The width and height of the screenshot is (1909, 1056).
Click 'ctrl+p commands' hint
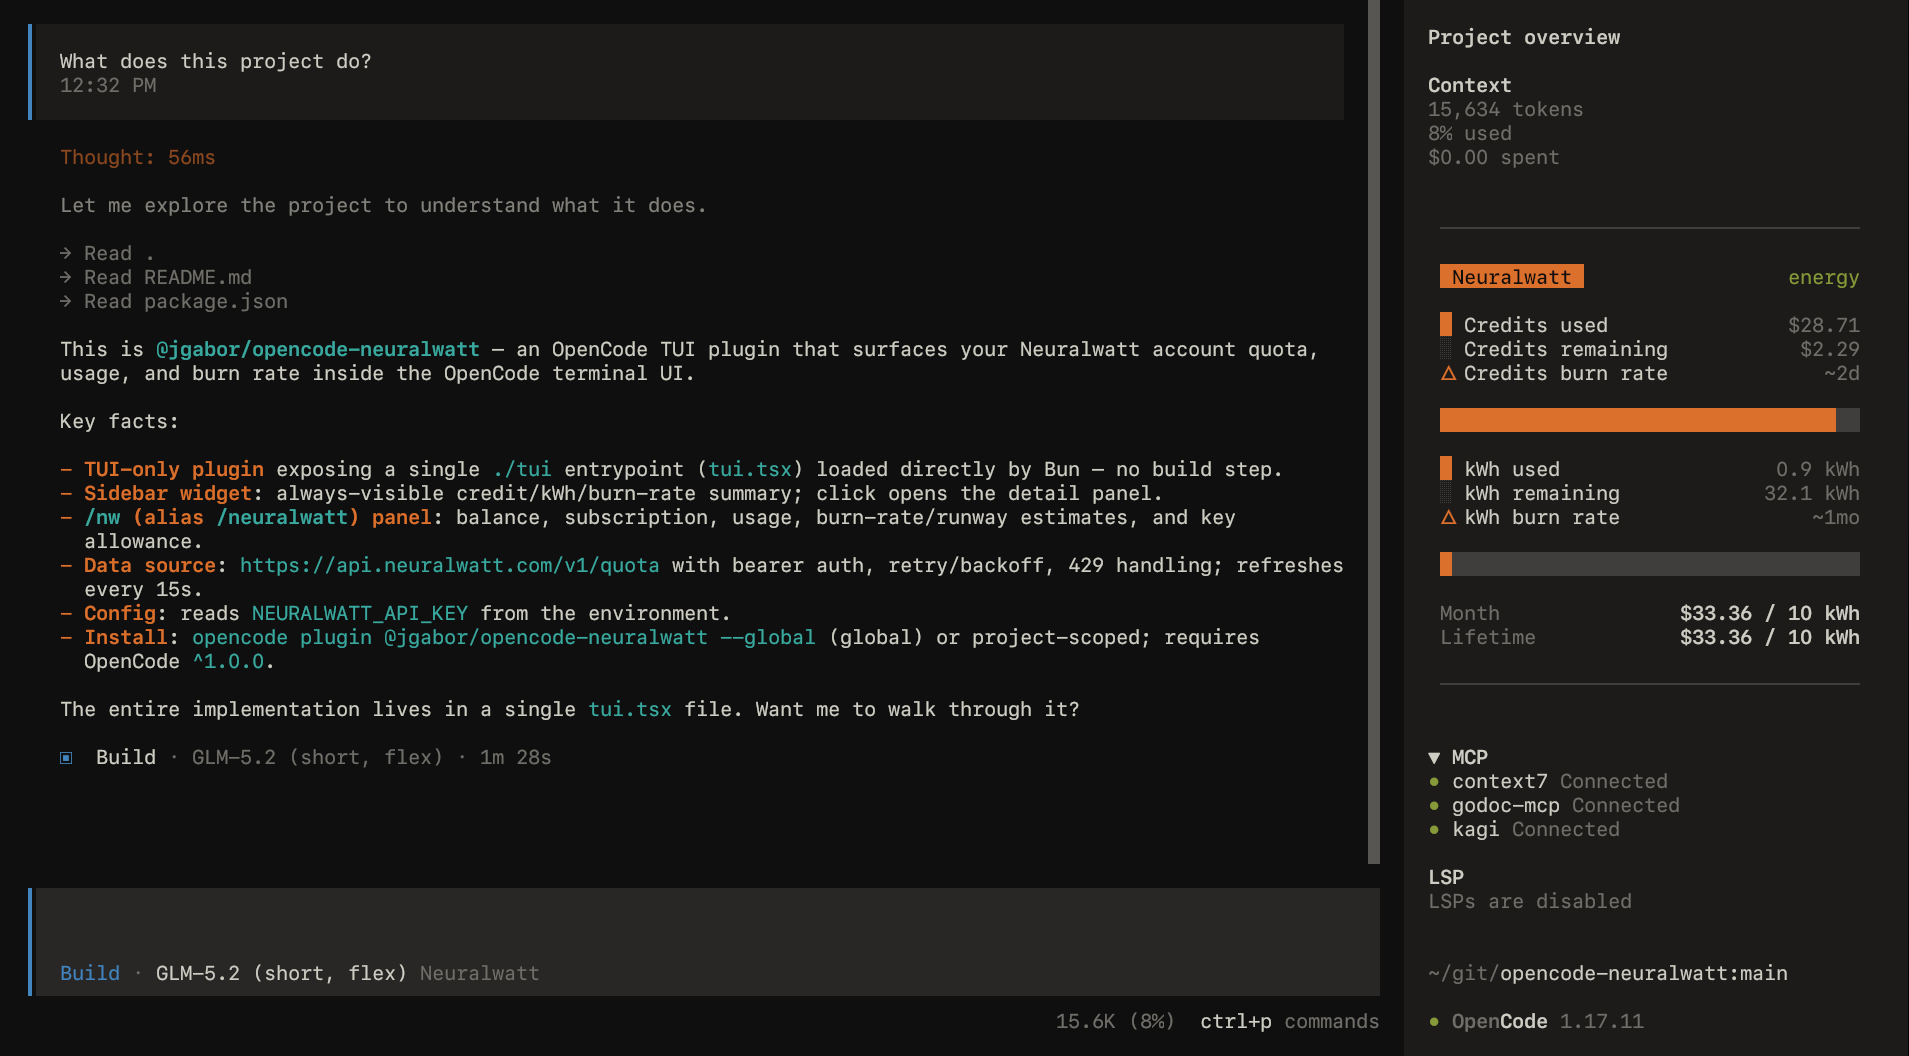[1289, 1021]
